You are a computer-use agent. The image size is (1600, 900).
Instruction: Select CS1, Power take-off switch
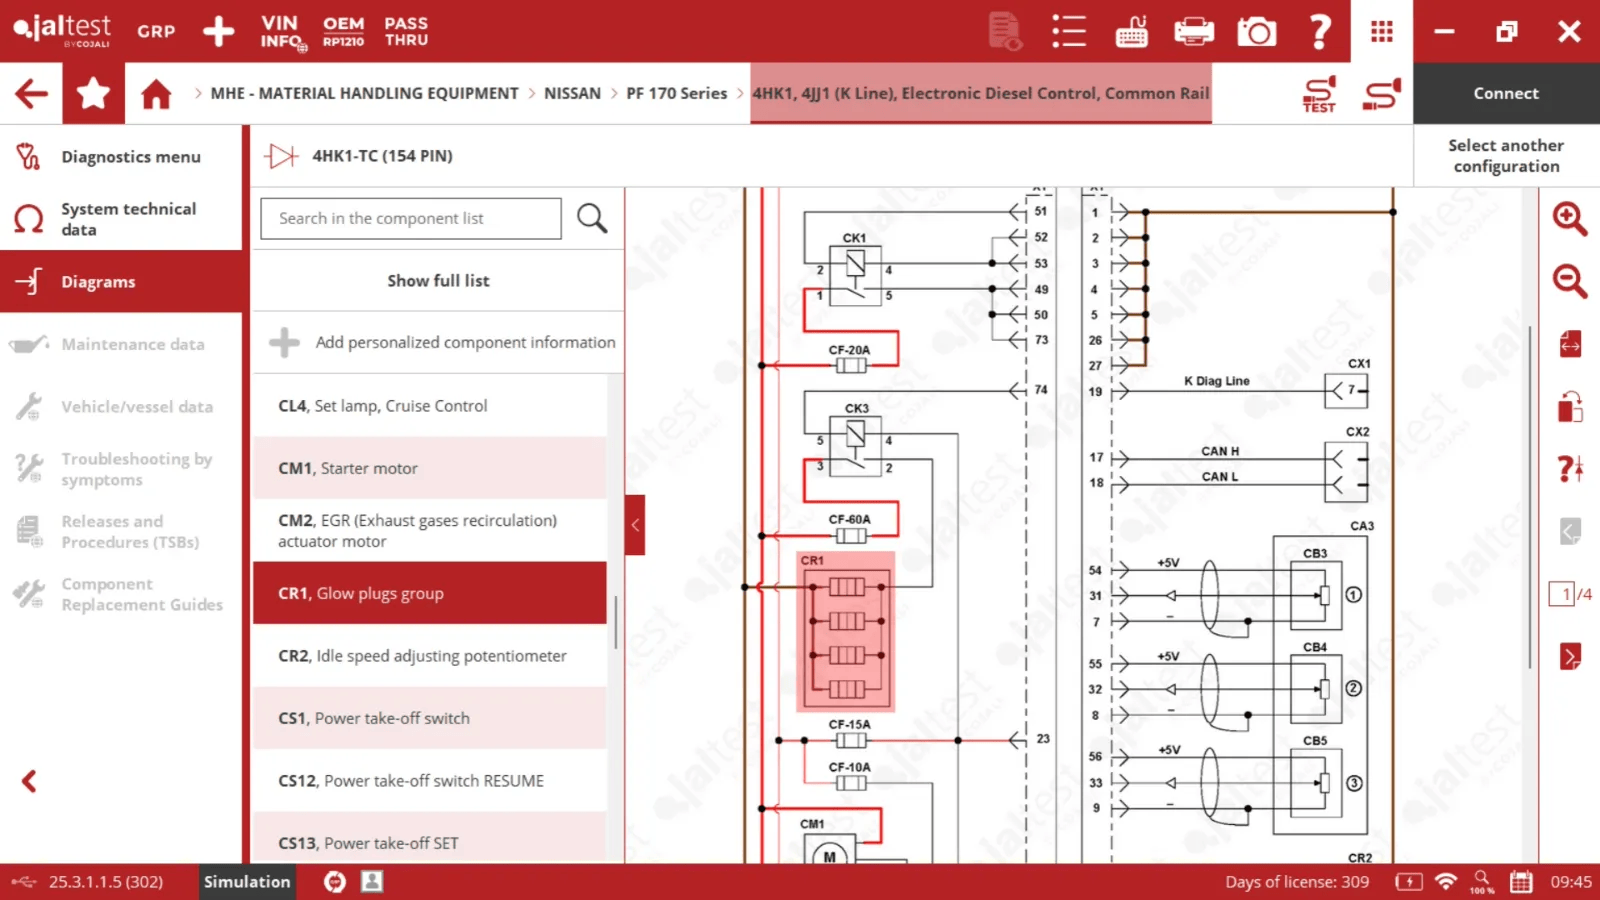pos(430,718)
